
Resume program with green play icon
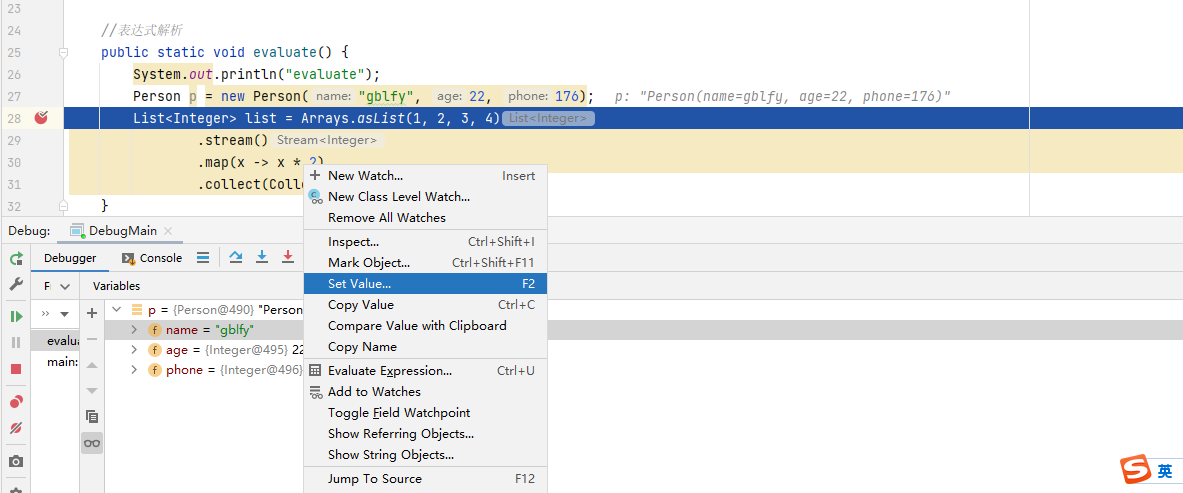16,316
